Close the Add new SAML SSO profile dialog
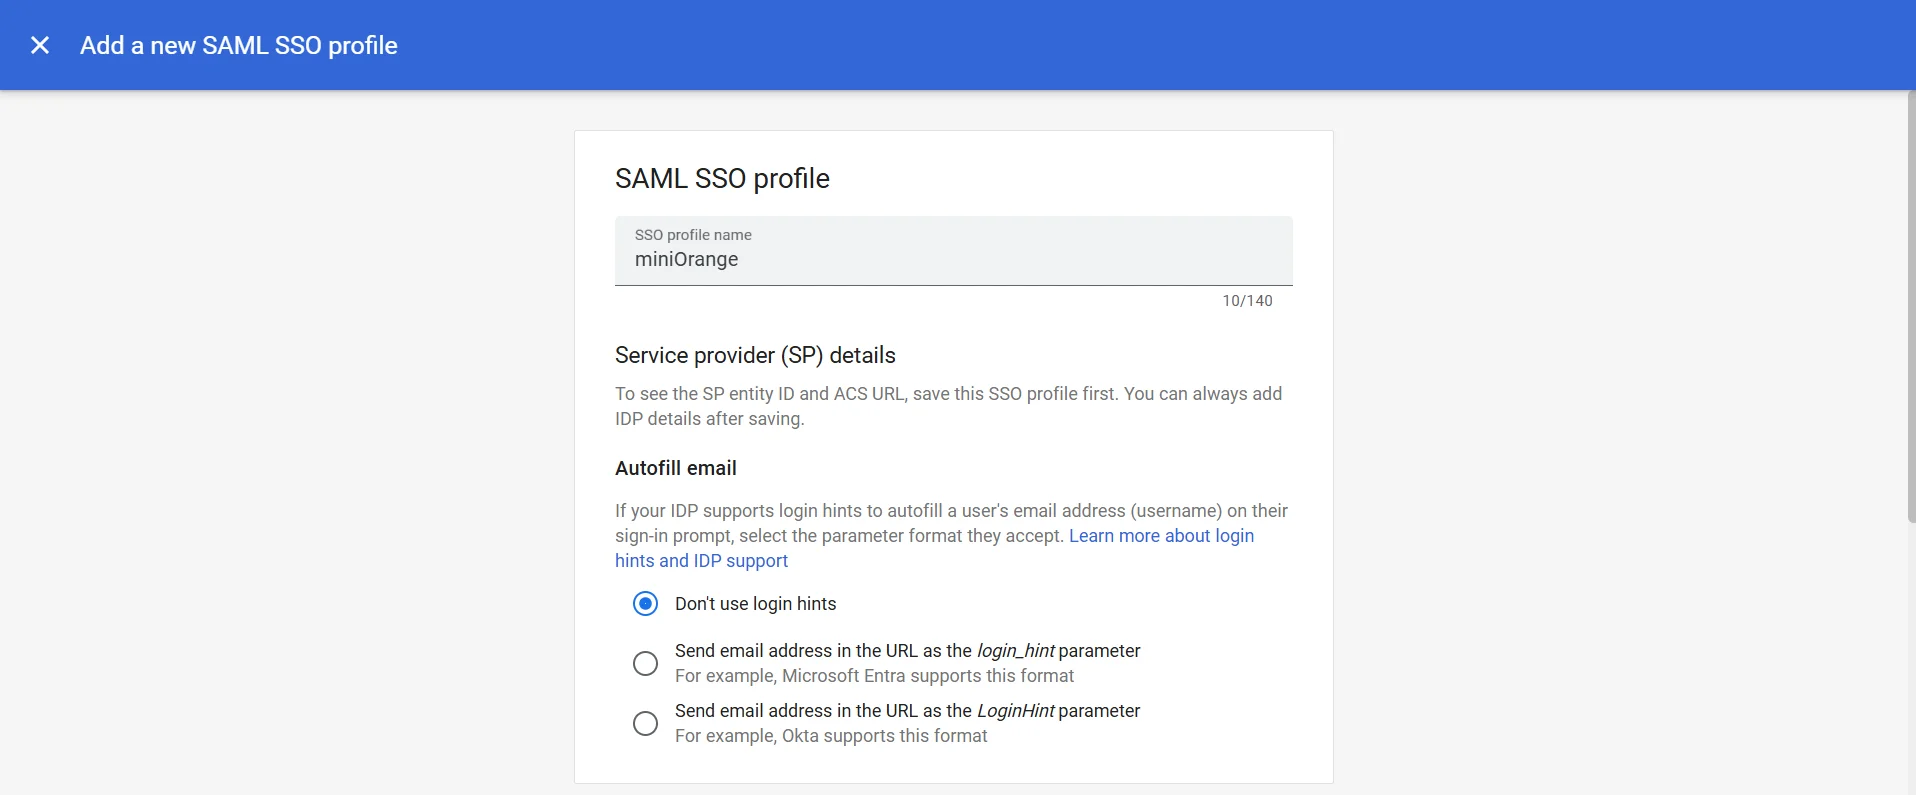Viewport: 1916px width, 795px height. 40,45
